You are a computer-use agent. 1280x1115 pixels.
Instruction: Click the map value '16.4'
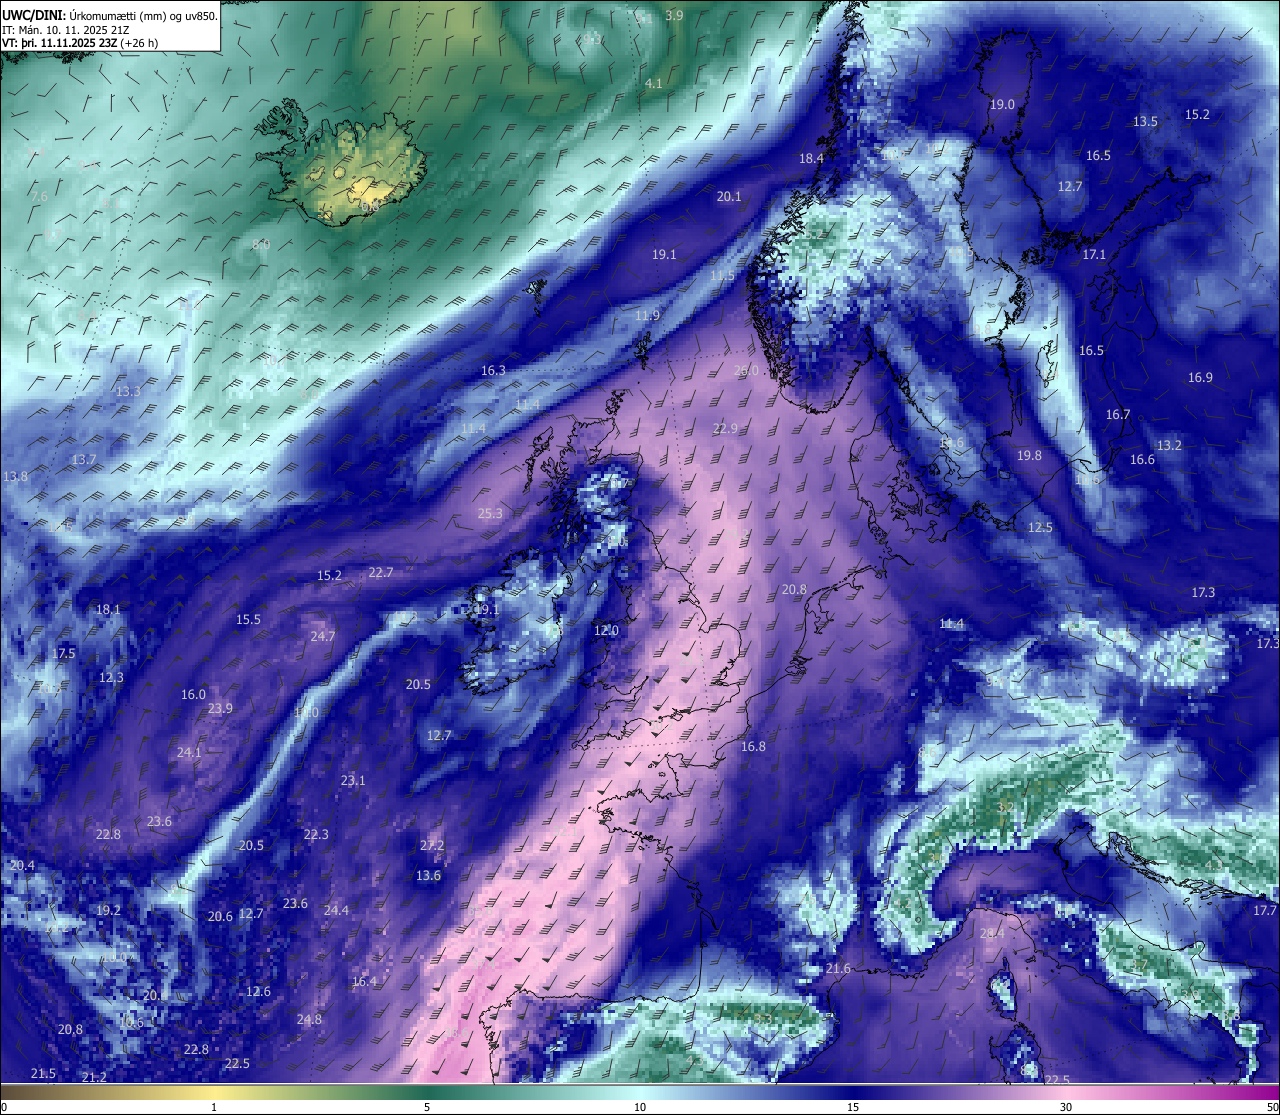point(364,981)
